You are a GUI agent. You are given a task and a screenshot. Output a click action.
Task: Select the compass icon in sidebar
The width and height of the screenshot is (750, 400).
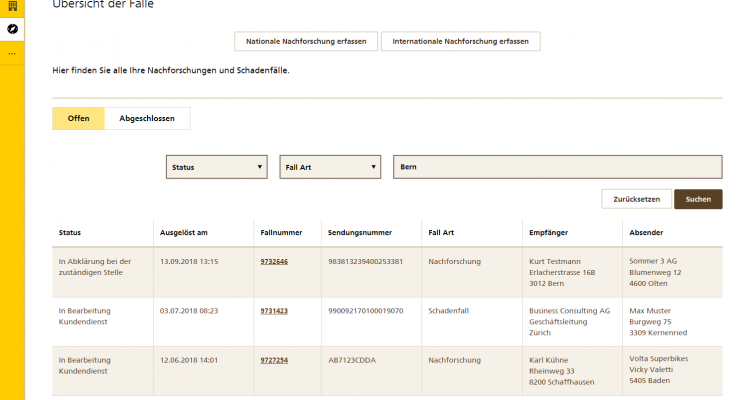click(x=12, y=29)
